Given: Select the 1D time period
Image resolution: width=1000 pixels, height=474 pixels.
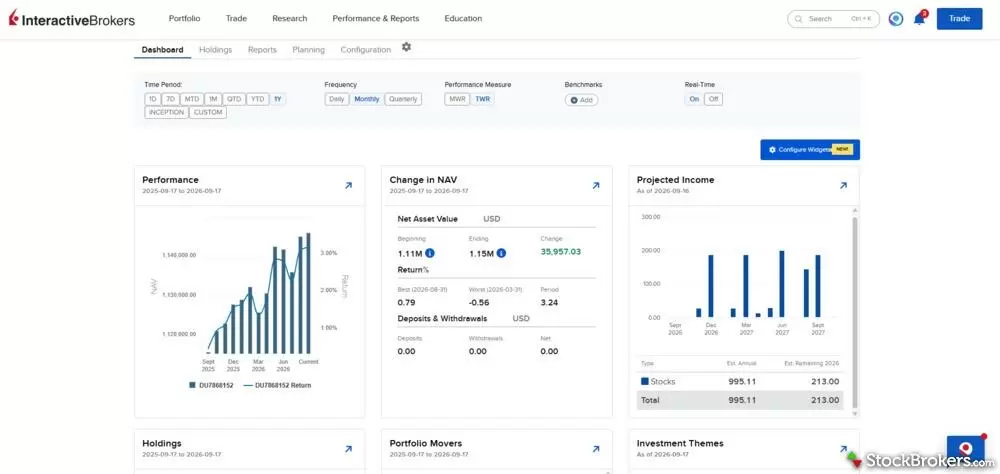Looking at the screenshot, I should click(x=152, y=99).
